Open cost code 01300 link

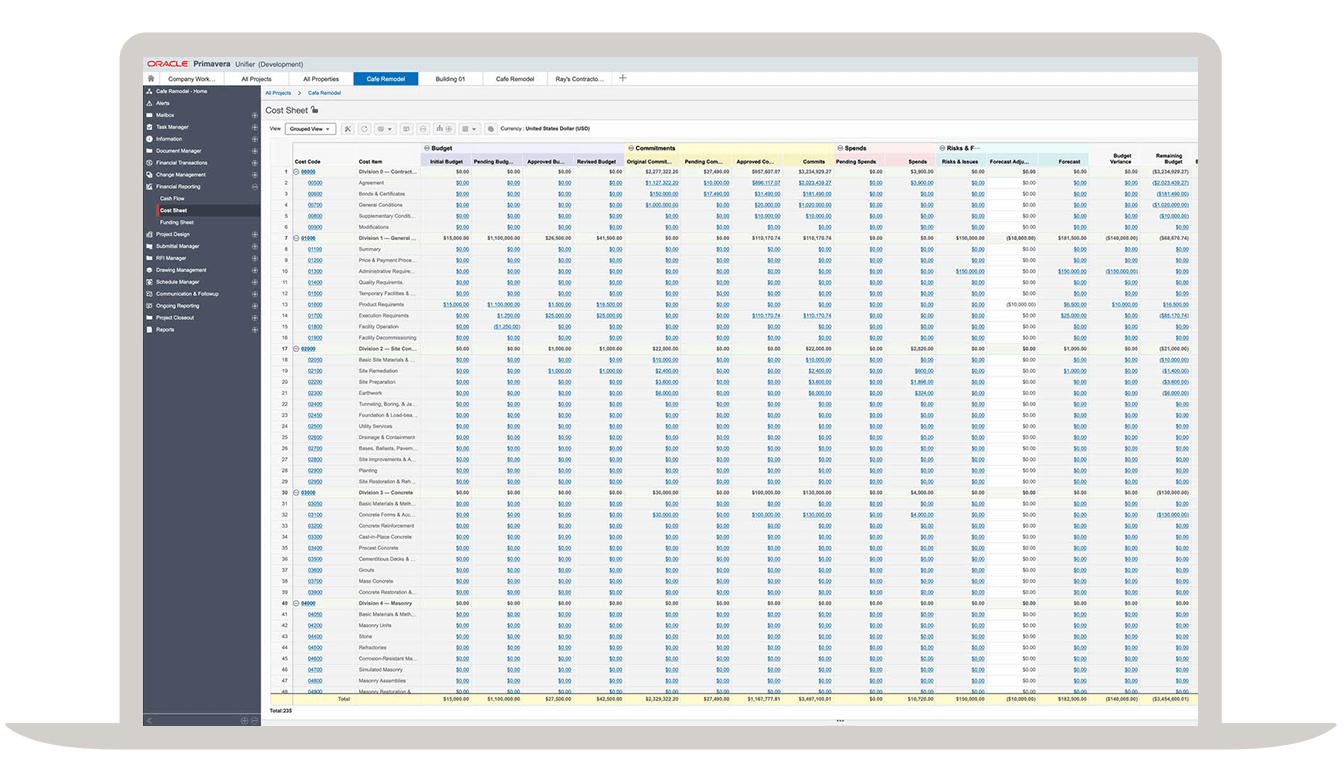pyautogui.click(x=315, y=271)
